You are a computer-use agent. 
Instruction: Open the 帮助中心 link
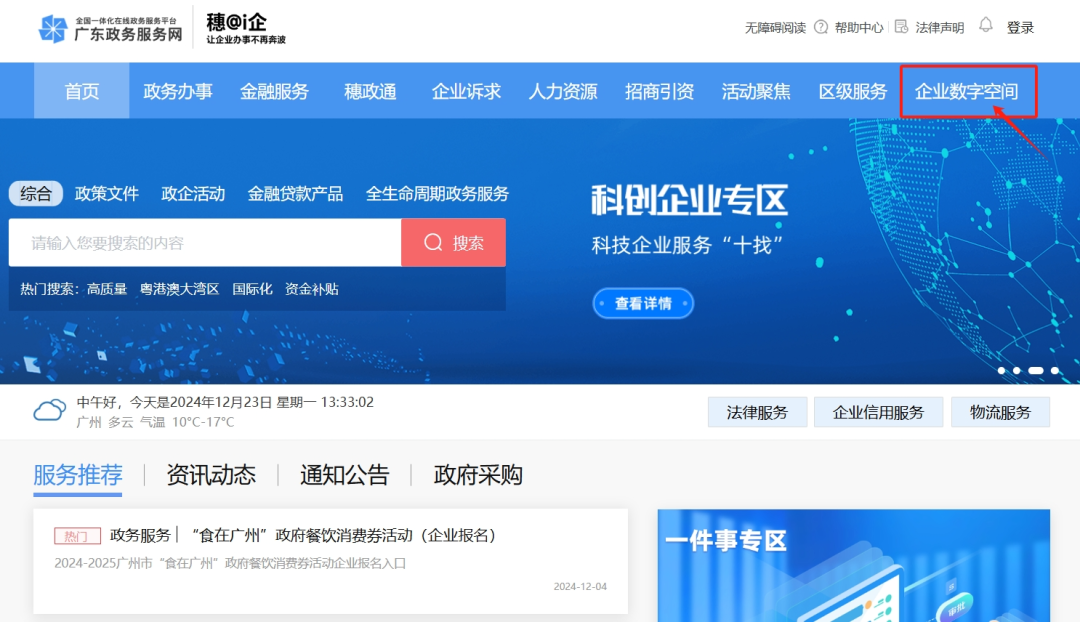click(x=859, y=28)
